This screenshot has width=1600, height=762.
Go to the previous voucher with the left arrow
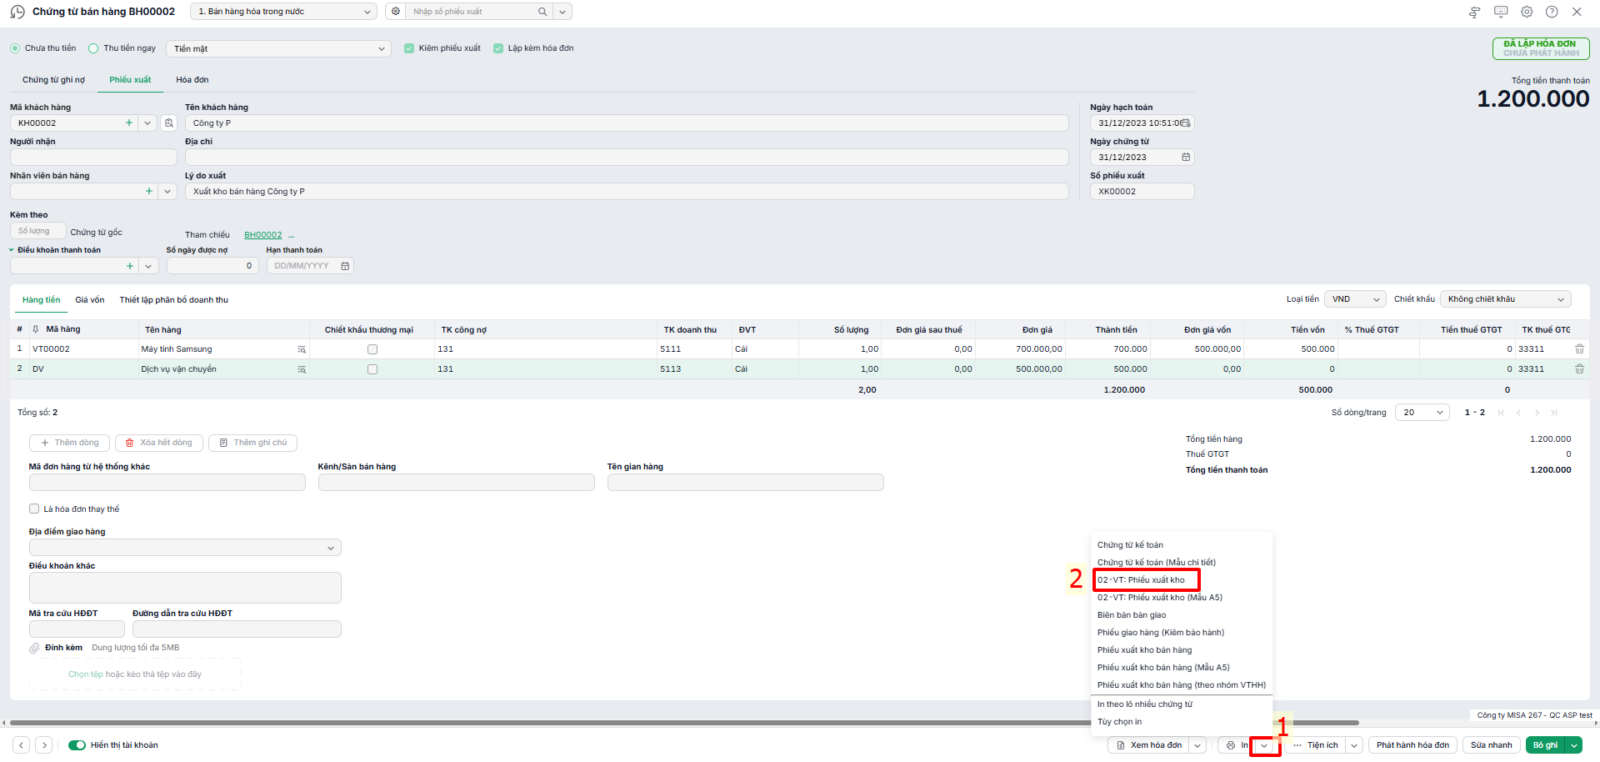pos(21,745)
